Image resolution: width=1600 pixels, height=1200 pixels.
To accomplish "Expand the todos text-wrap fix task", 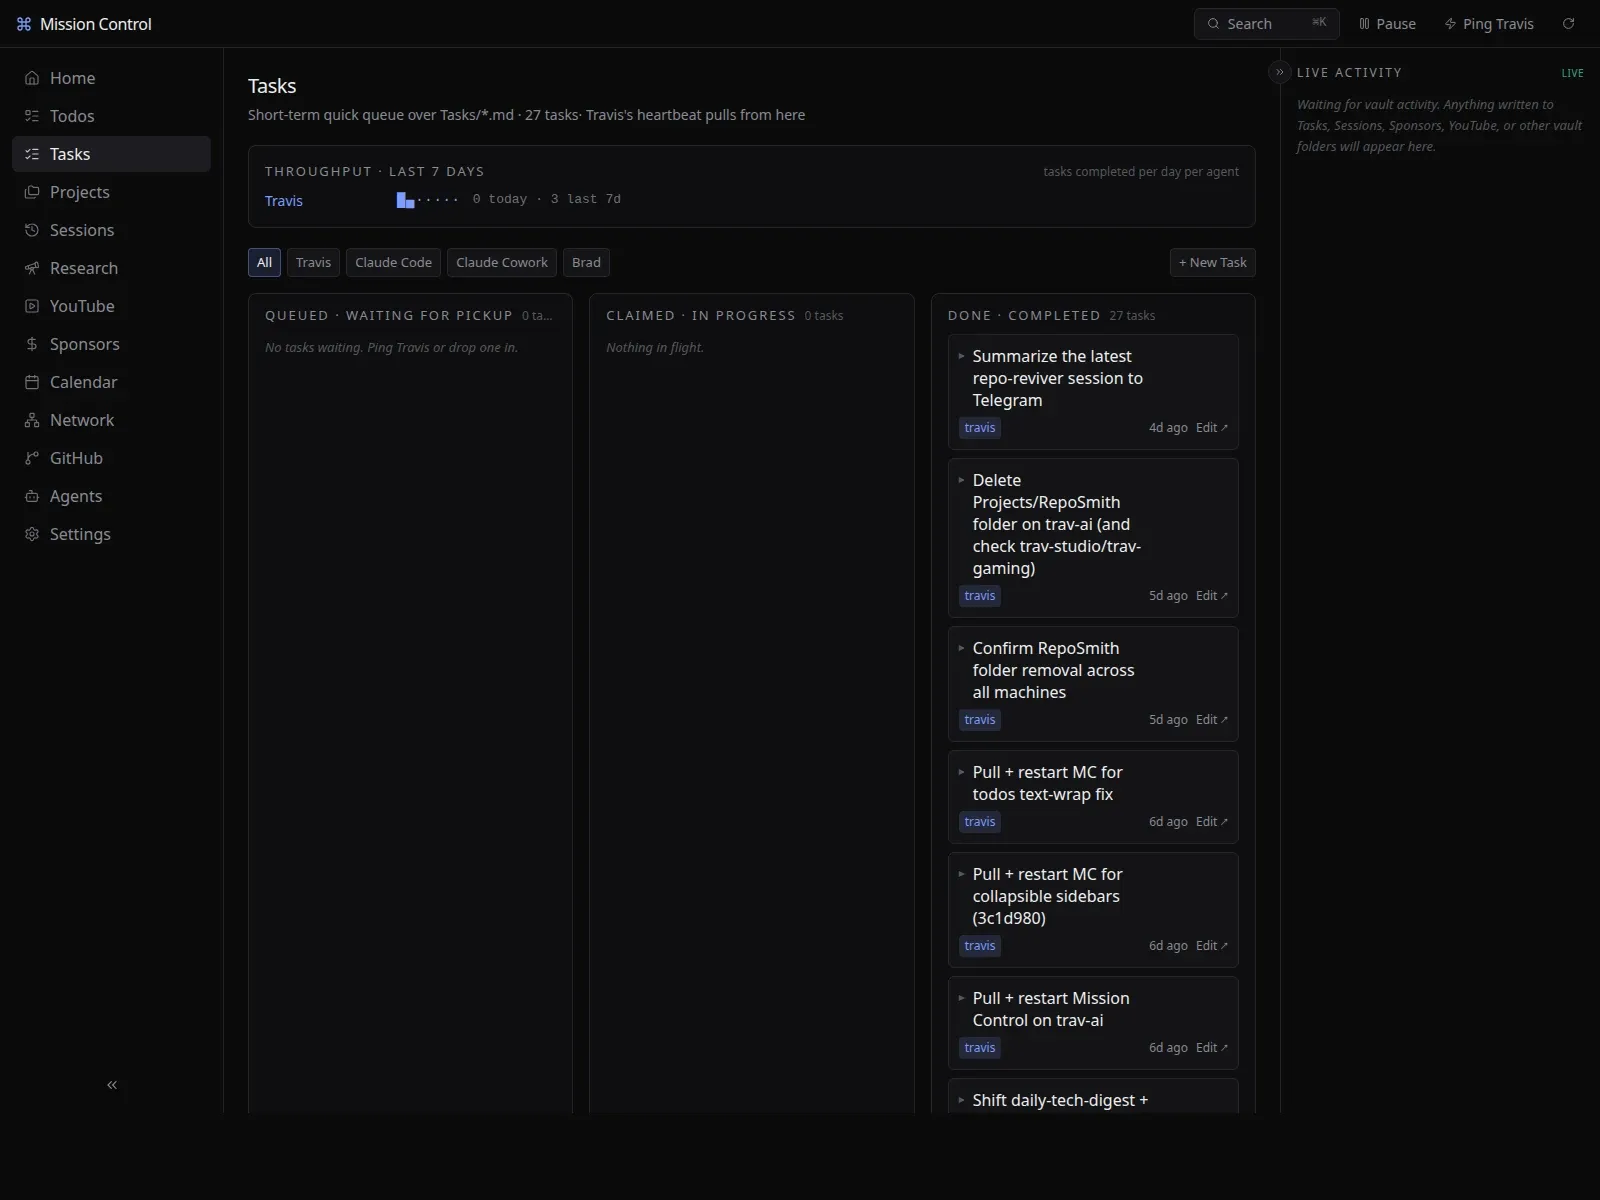I will (962, 772).
